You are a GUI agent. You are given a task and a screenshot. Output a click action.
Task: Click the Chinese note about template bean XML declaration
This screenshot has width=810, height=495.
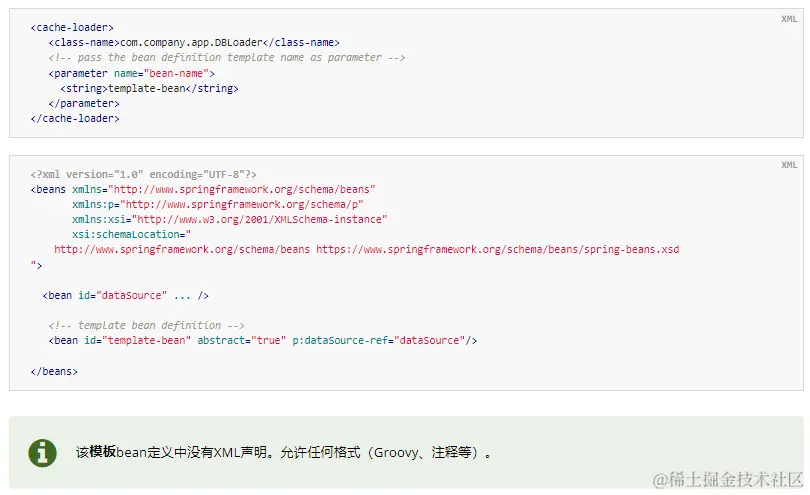pos(283,453)
